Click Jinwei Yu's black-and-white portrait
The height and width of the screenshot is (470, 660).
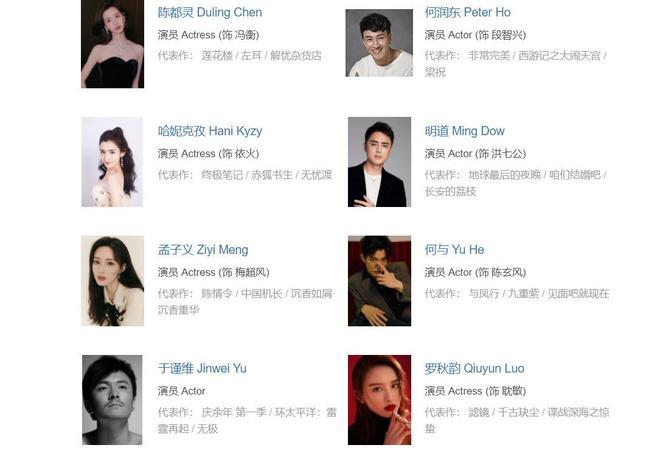[x=112, y=400]
